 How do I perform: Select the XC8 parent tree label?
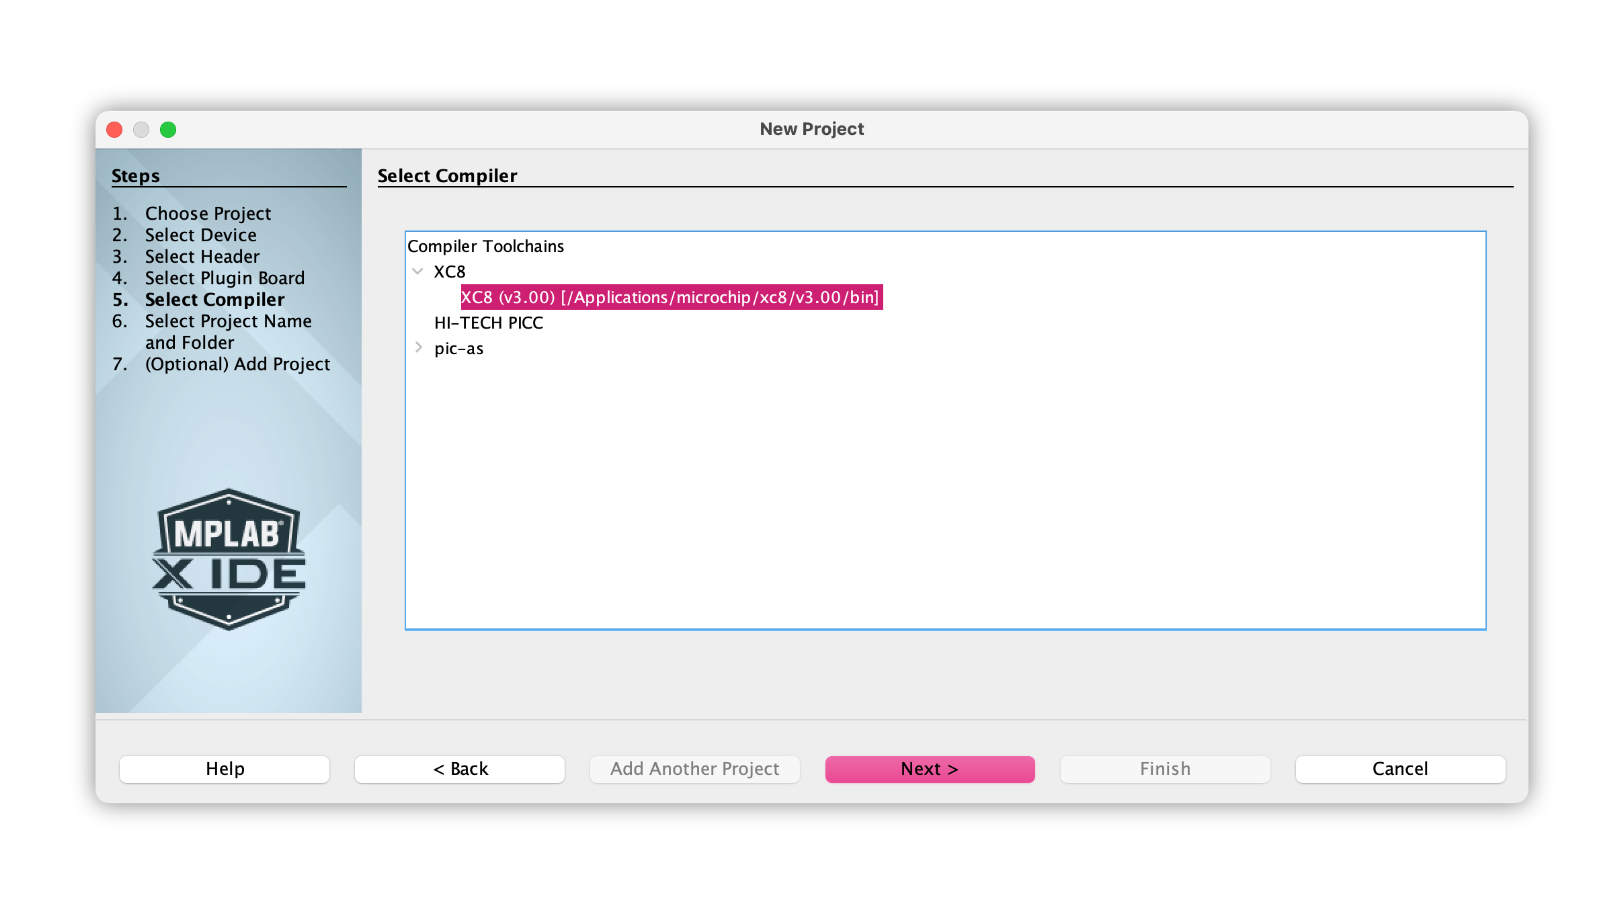click(449, 272)
